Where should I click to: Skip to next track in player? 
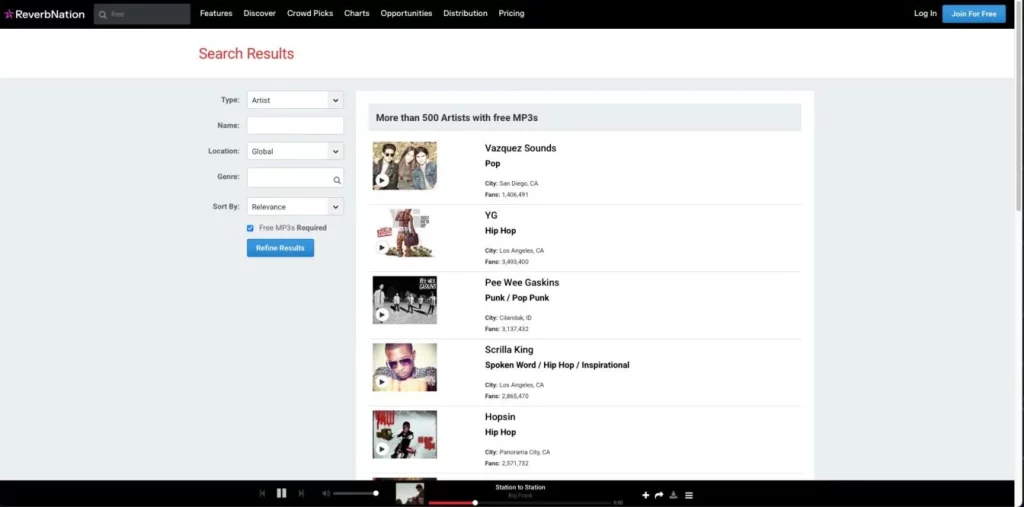point(301,493)
